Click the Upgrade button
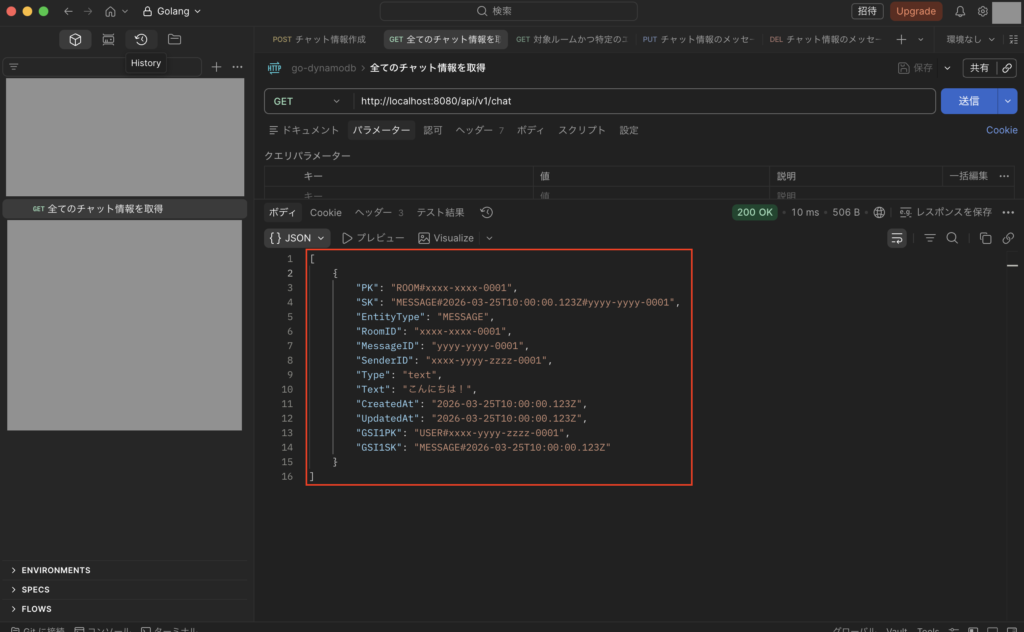The image size is (1024, 632). point(915,11)
